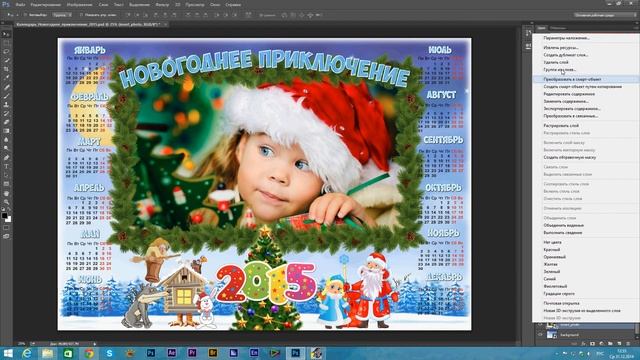
Task: Select the Rectangular Marquee tool
Action: (x=6, y=43)
